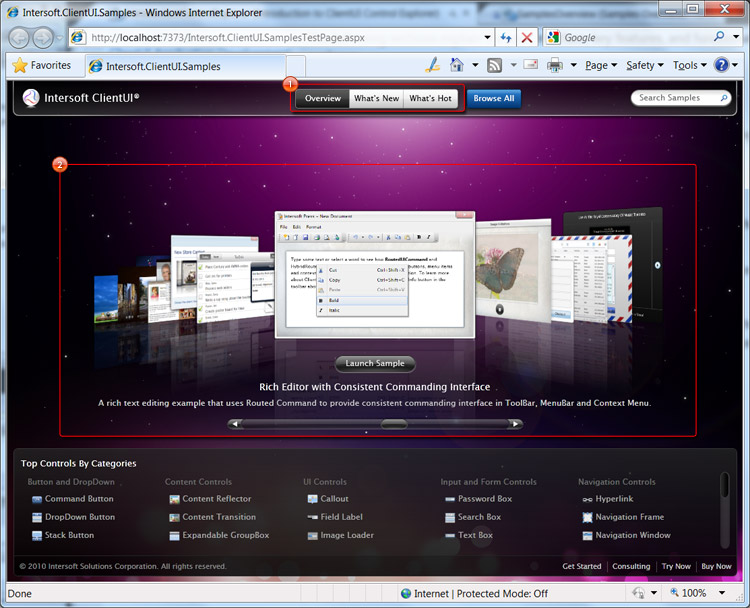
Task: Open the Page menu
Action: point(601,65)
